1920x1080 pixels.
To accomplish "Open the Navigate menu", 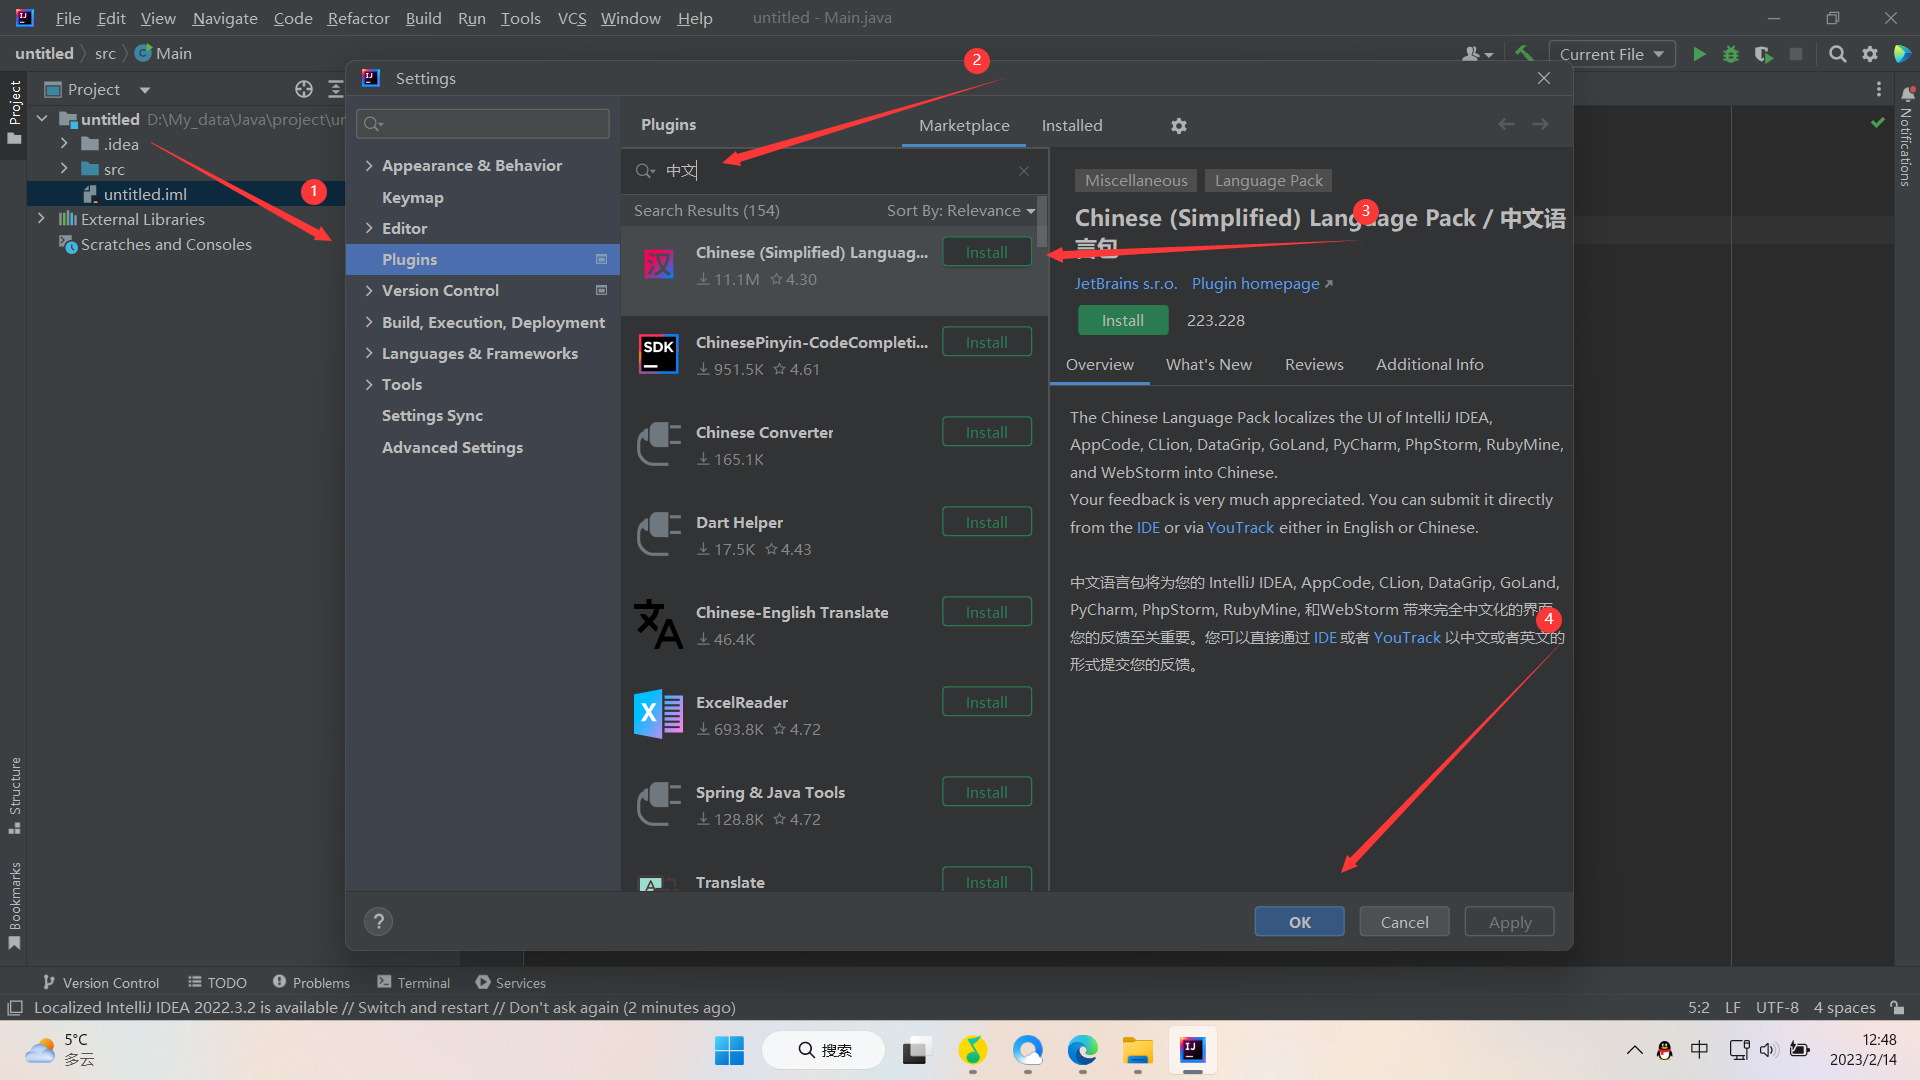I will [x=224, y=18].
